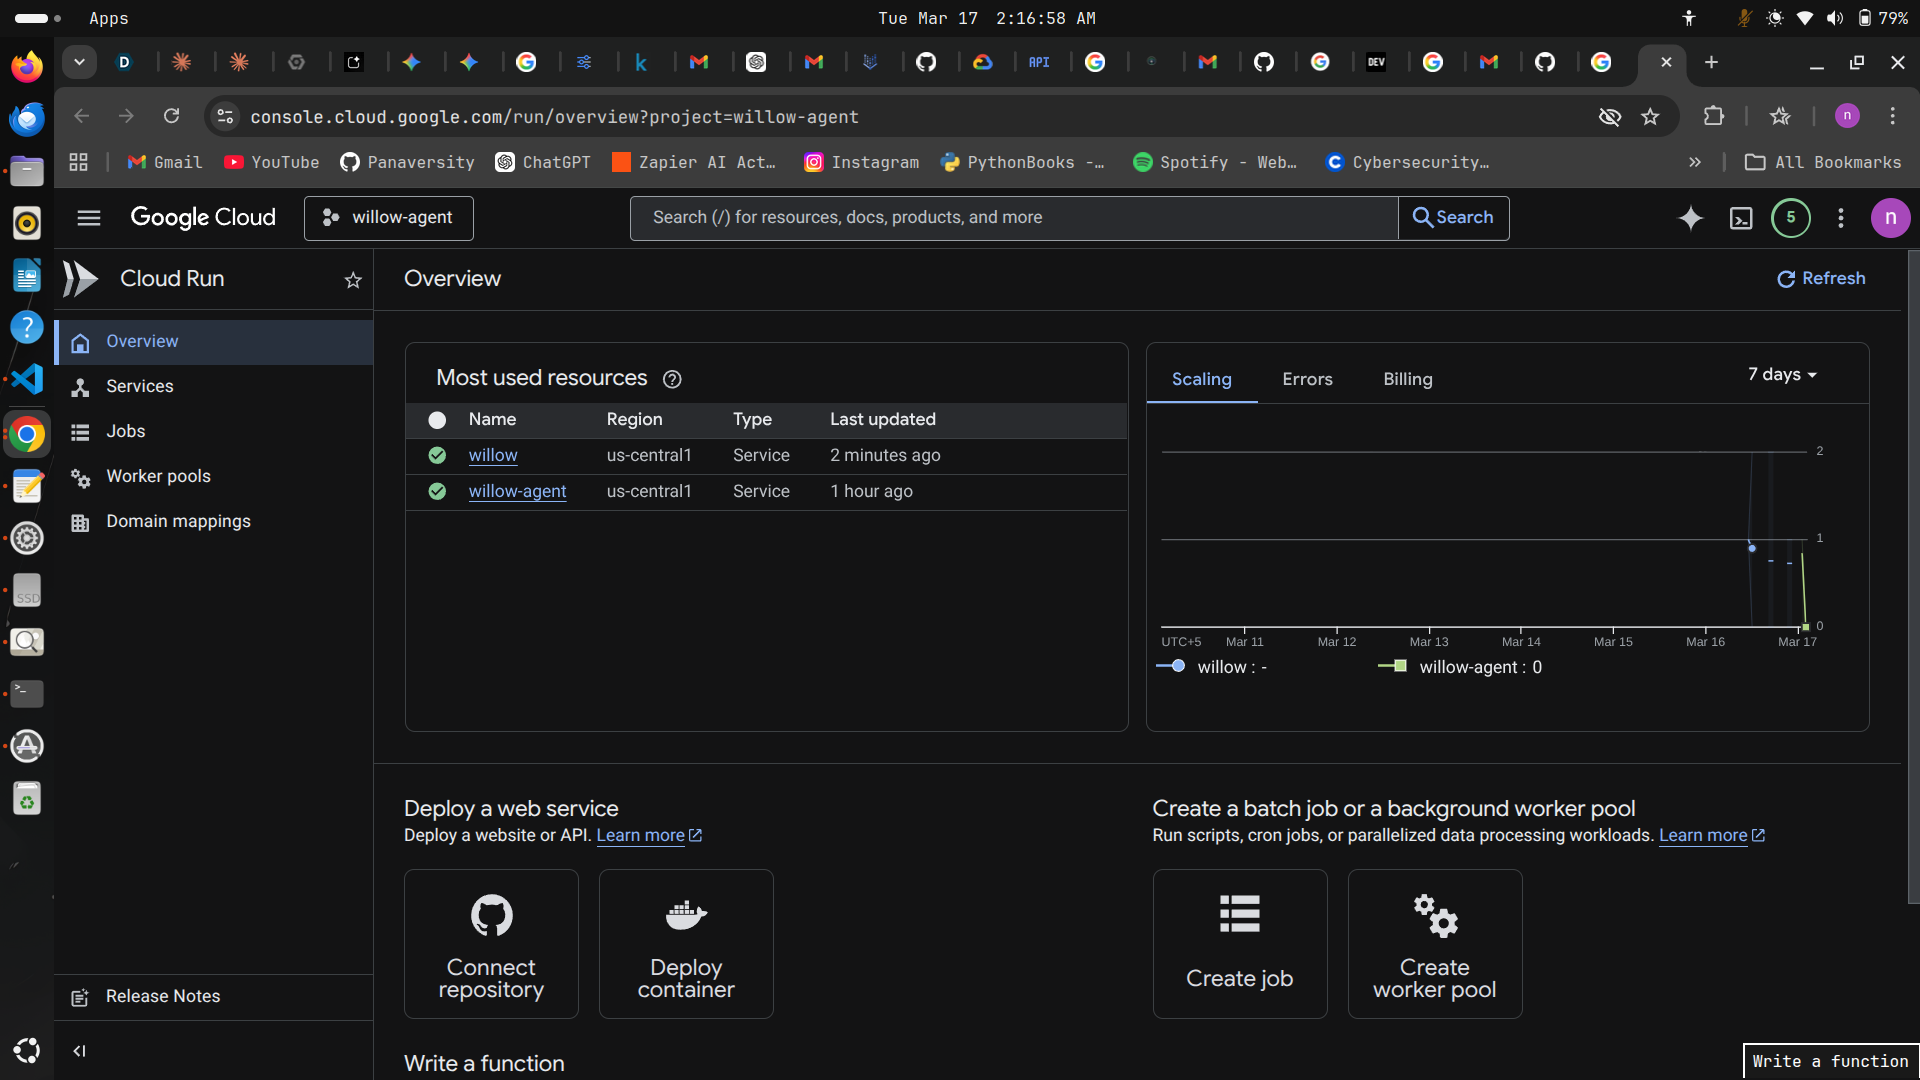
Task: Open Google Cloud navigation hamburger menu
Action: (x=89, y=218)
